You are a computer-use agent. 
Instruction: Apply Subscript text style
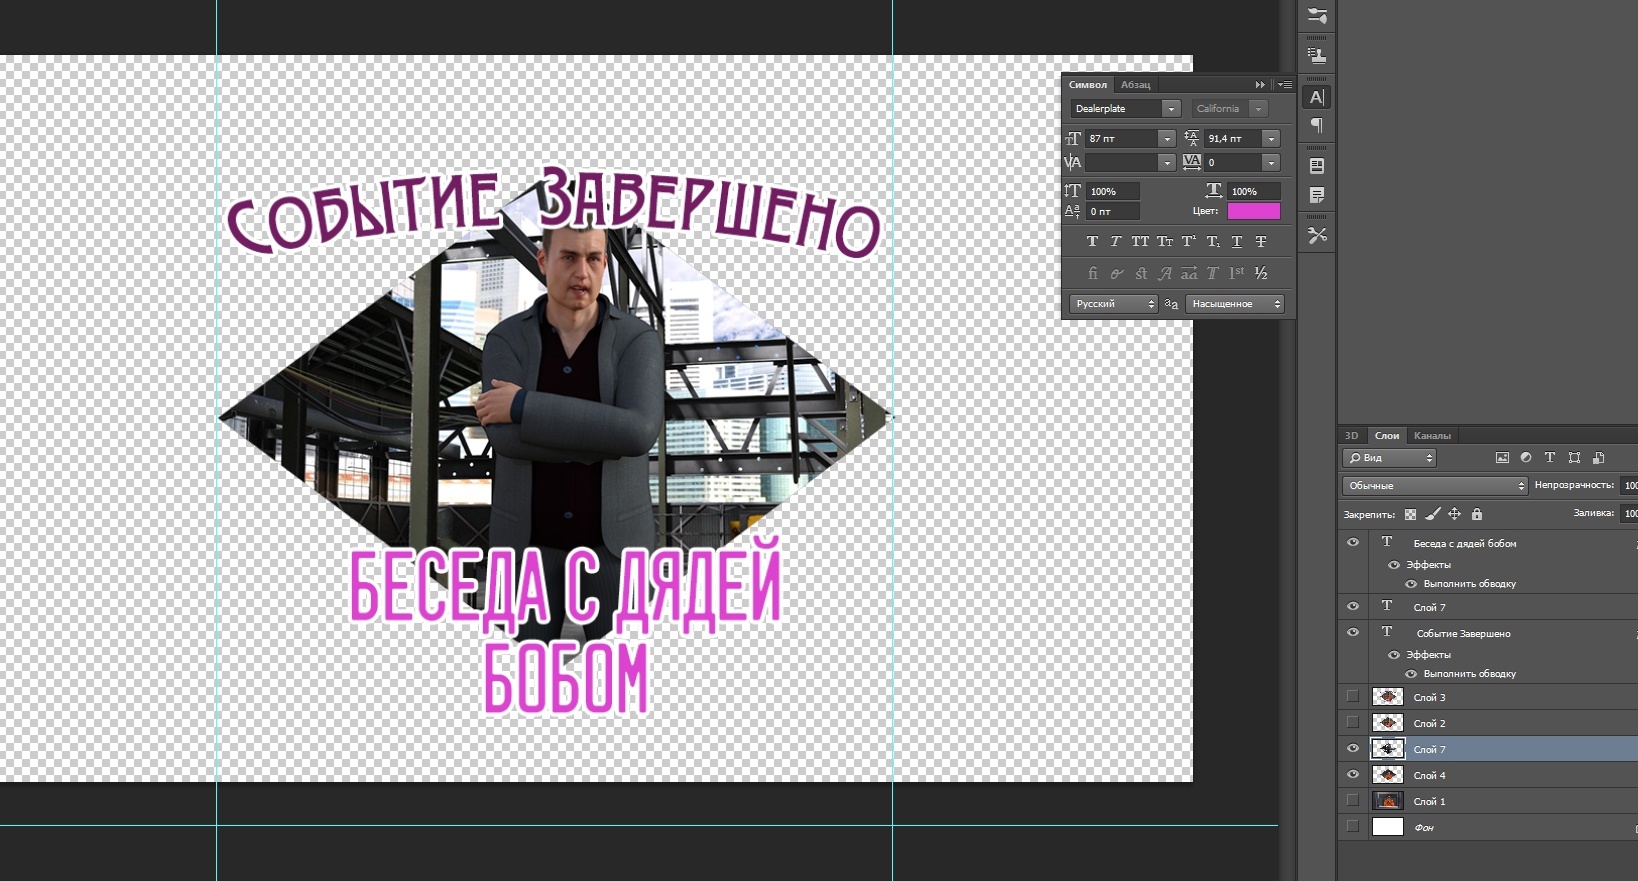(1213, 241)
